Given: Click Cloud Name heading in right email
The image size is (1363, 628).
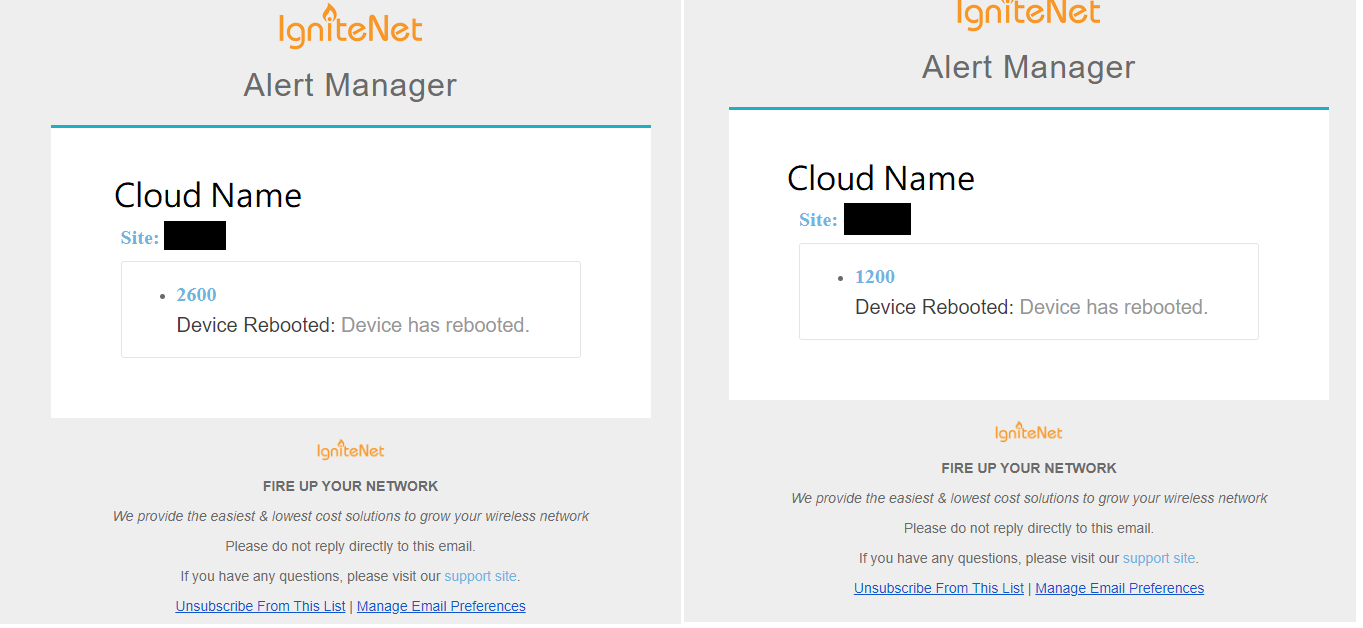Looking at the screenshot, I should coord(881,177).
